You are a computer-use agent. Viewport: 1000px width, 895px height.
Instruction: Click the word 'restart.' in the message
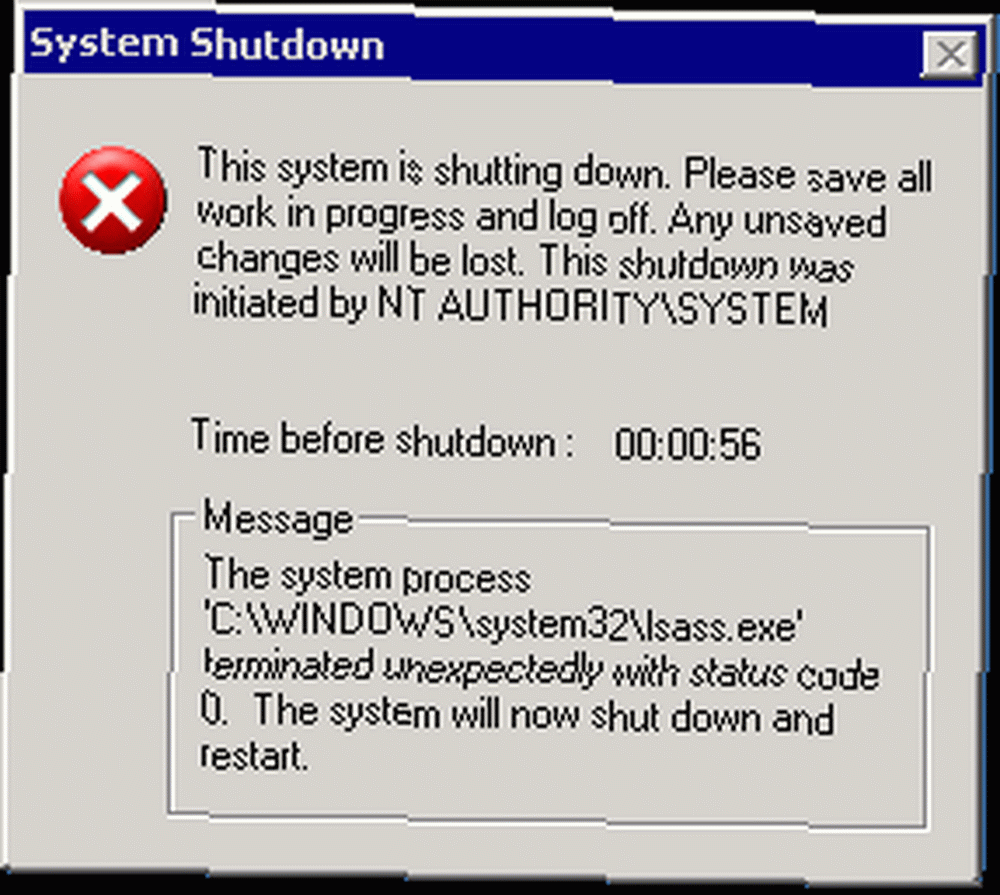coord(254,757)
